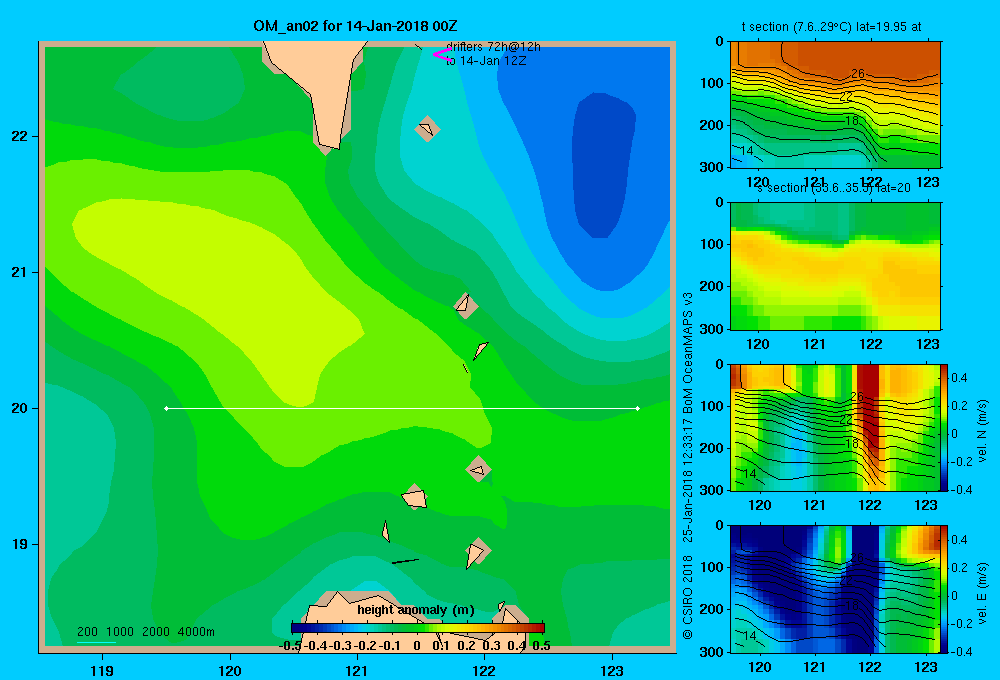Click the "height anomaly (m)" label
The height and width of the screenshot is (680, 1000).
pos(416,610)
